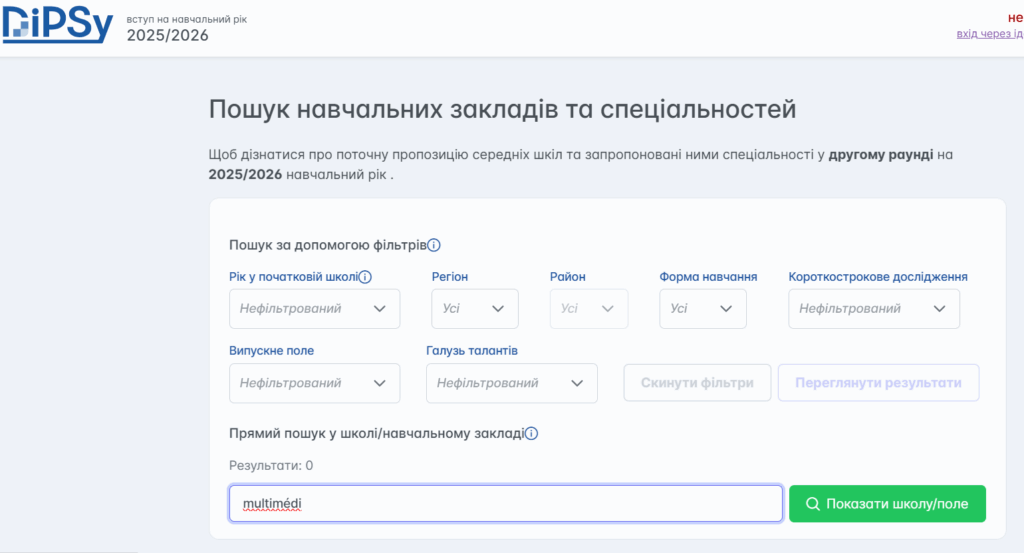Viewport: 1024px width, 553px height.
Task: Expand the Випускне поле dropdown
Action: (314, 383)
